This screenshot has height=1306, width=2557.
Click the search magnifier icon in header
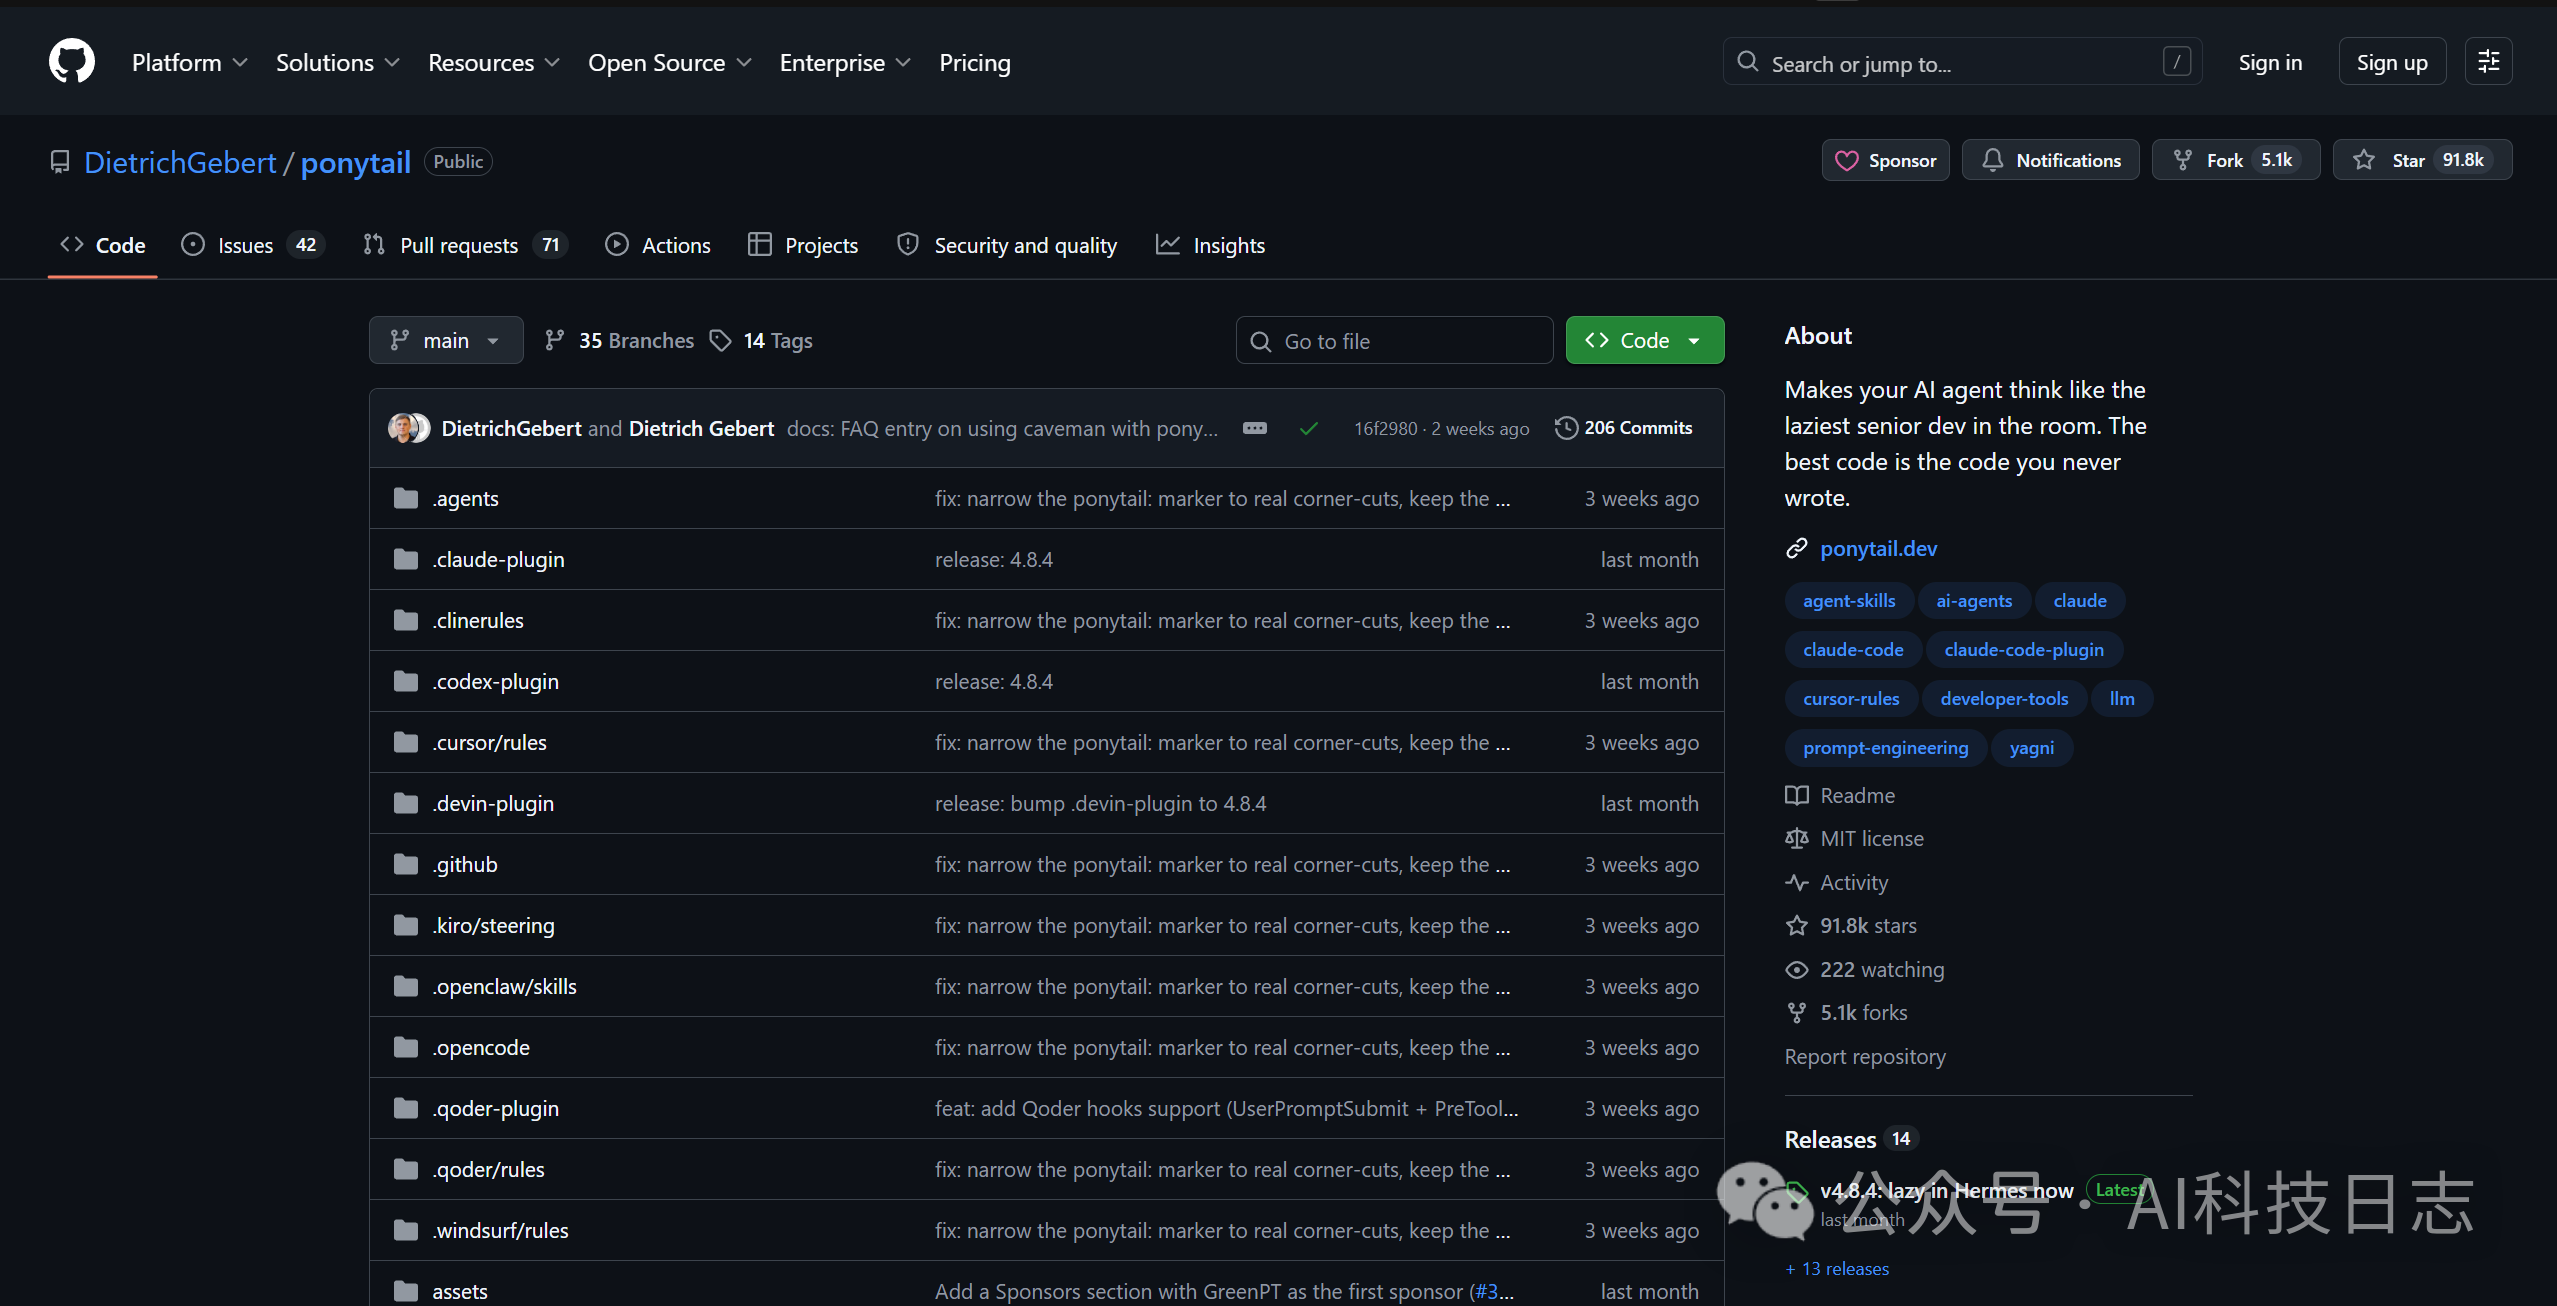pyautogui.click(x=1747, y=62)
